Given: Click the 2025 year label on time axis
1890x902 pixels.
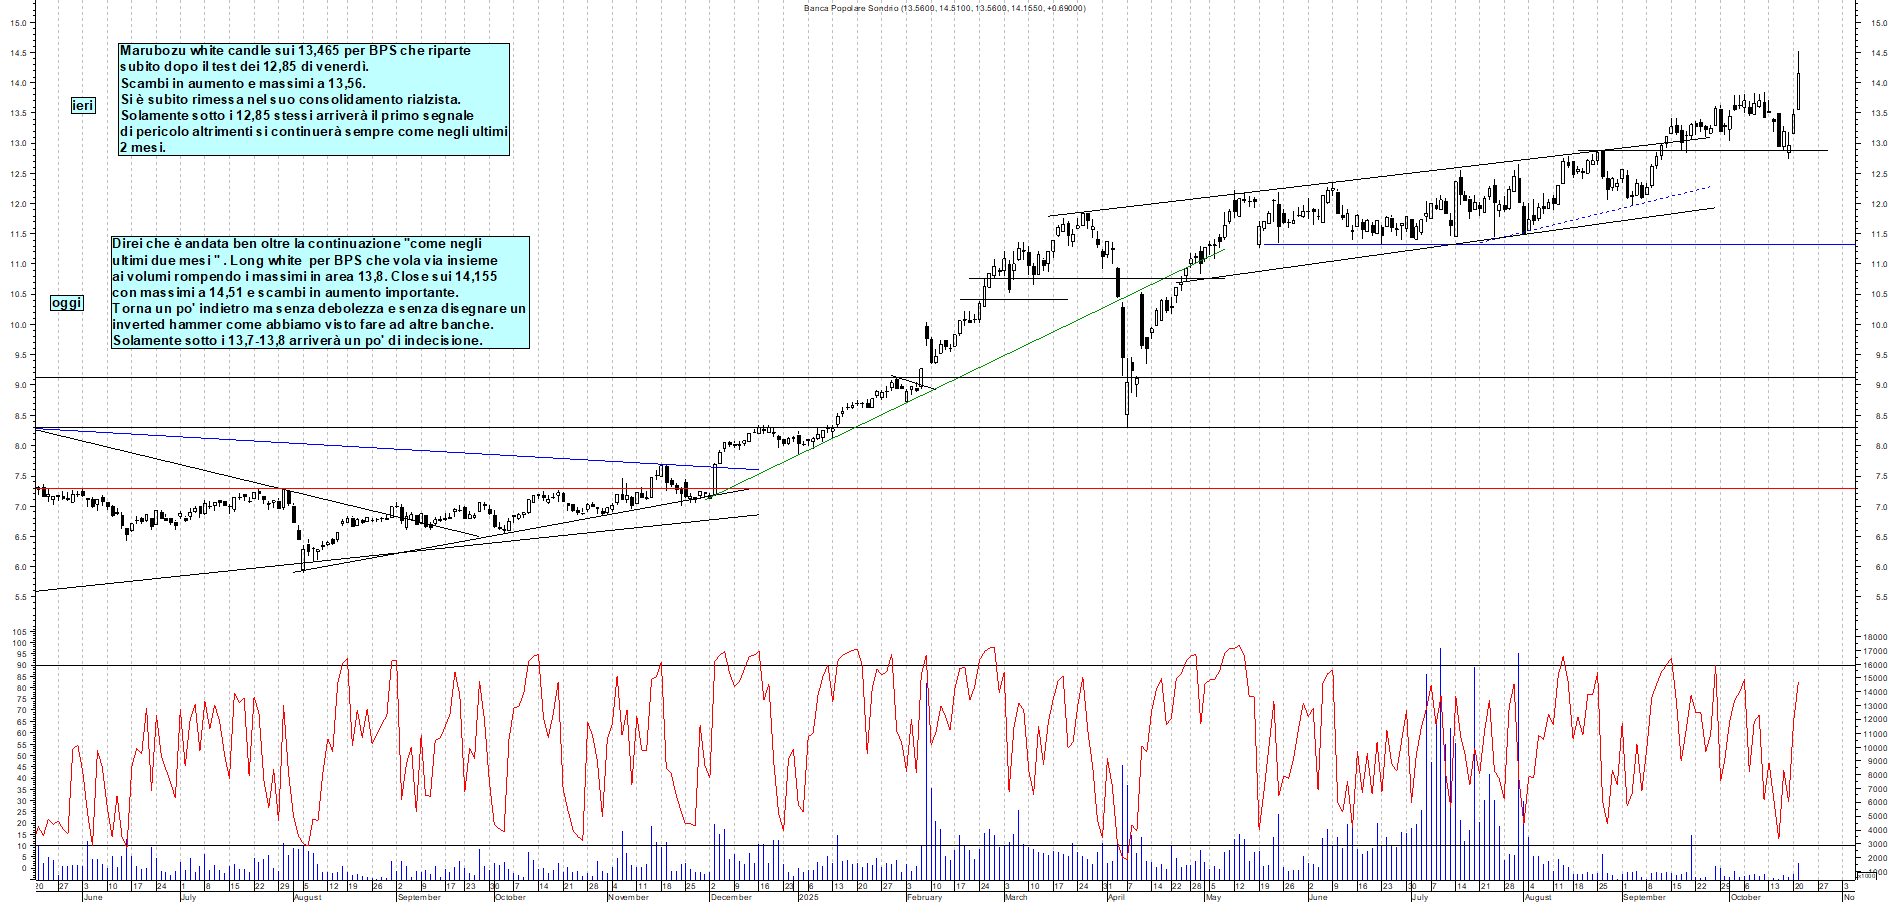Looking at the screenshot, I should click(808, 897).
